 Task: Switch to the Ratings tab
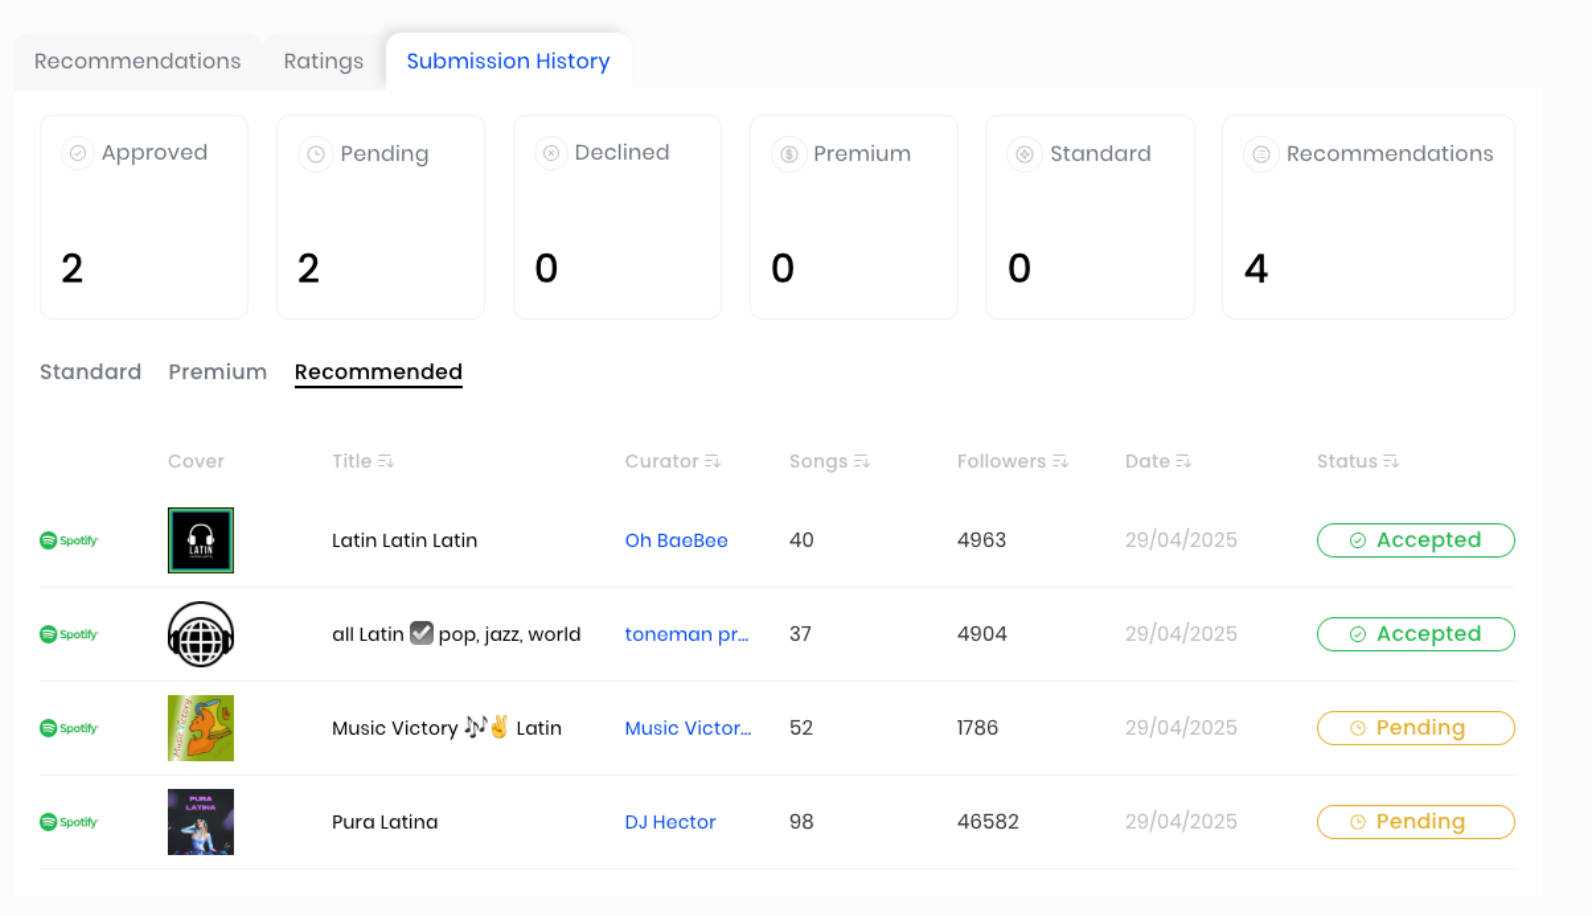pos(323,61)
